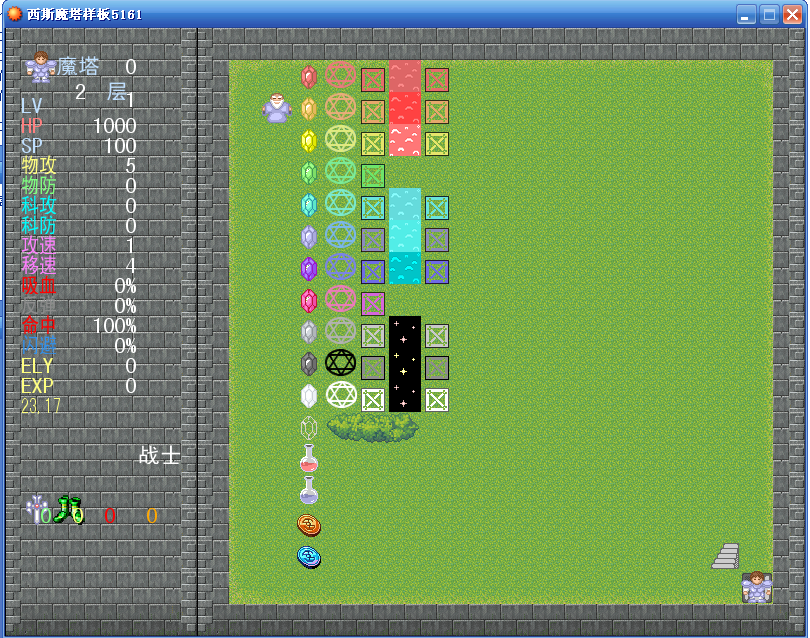Image resolution: width=810 pixels, height=638 pixels.
Task: Click the red gem in the item column
Action: 309,77
